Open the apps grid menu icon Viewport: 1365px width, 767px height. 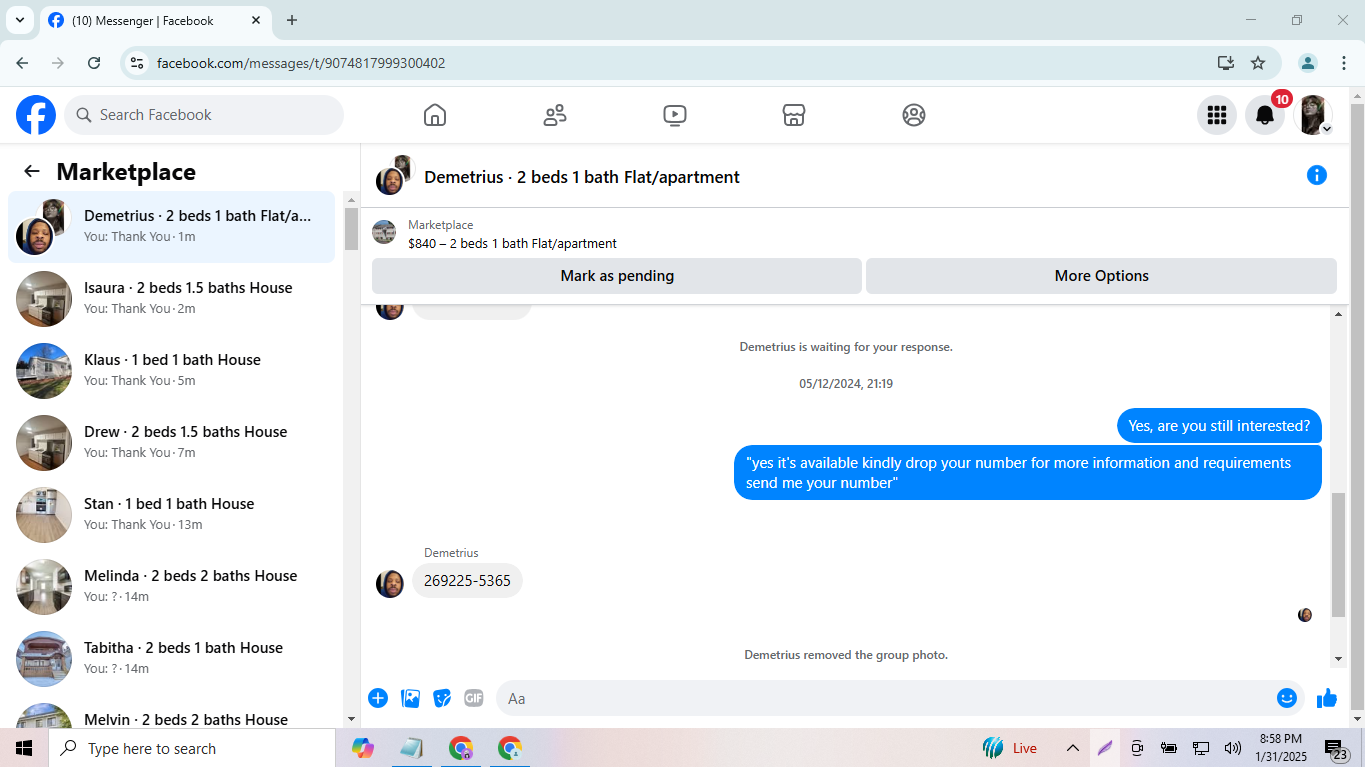(x=1217, y=115)
